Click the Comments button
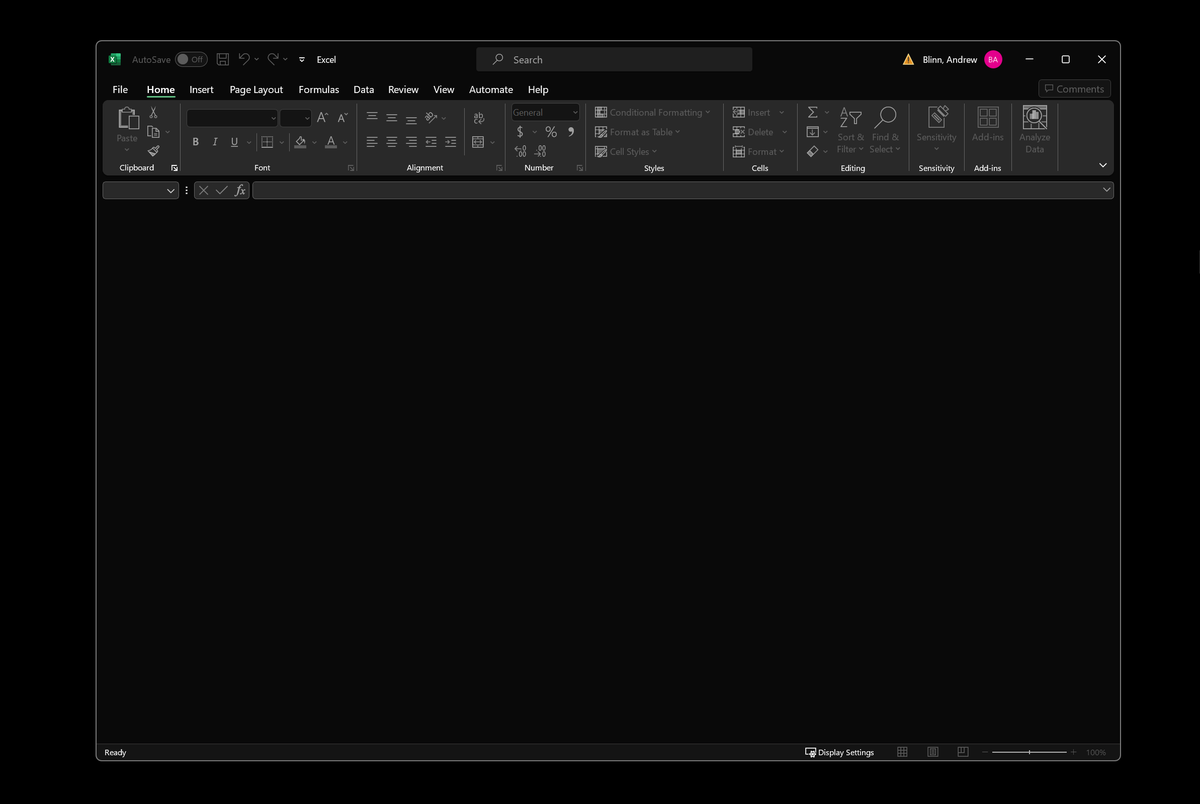This screenshot has height=804, width=1200. point(1075,89)
